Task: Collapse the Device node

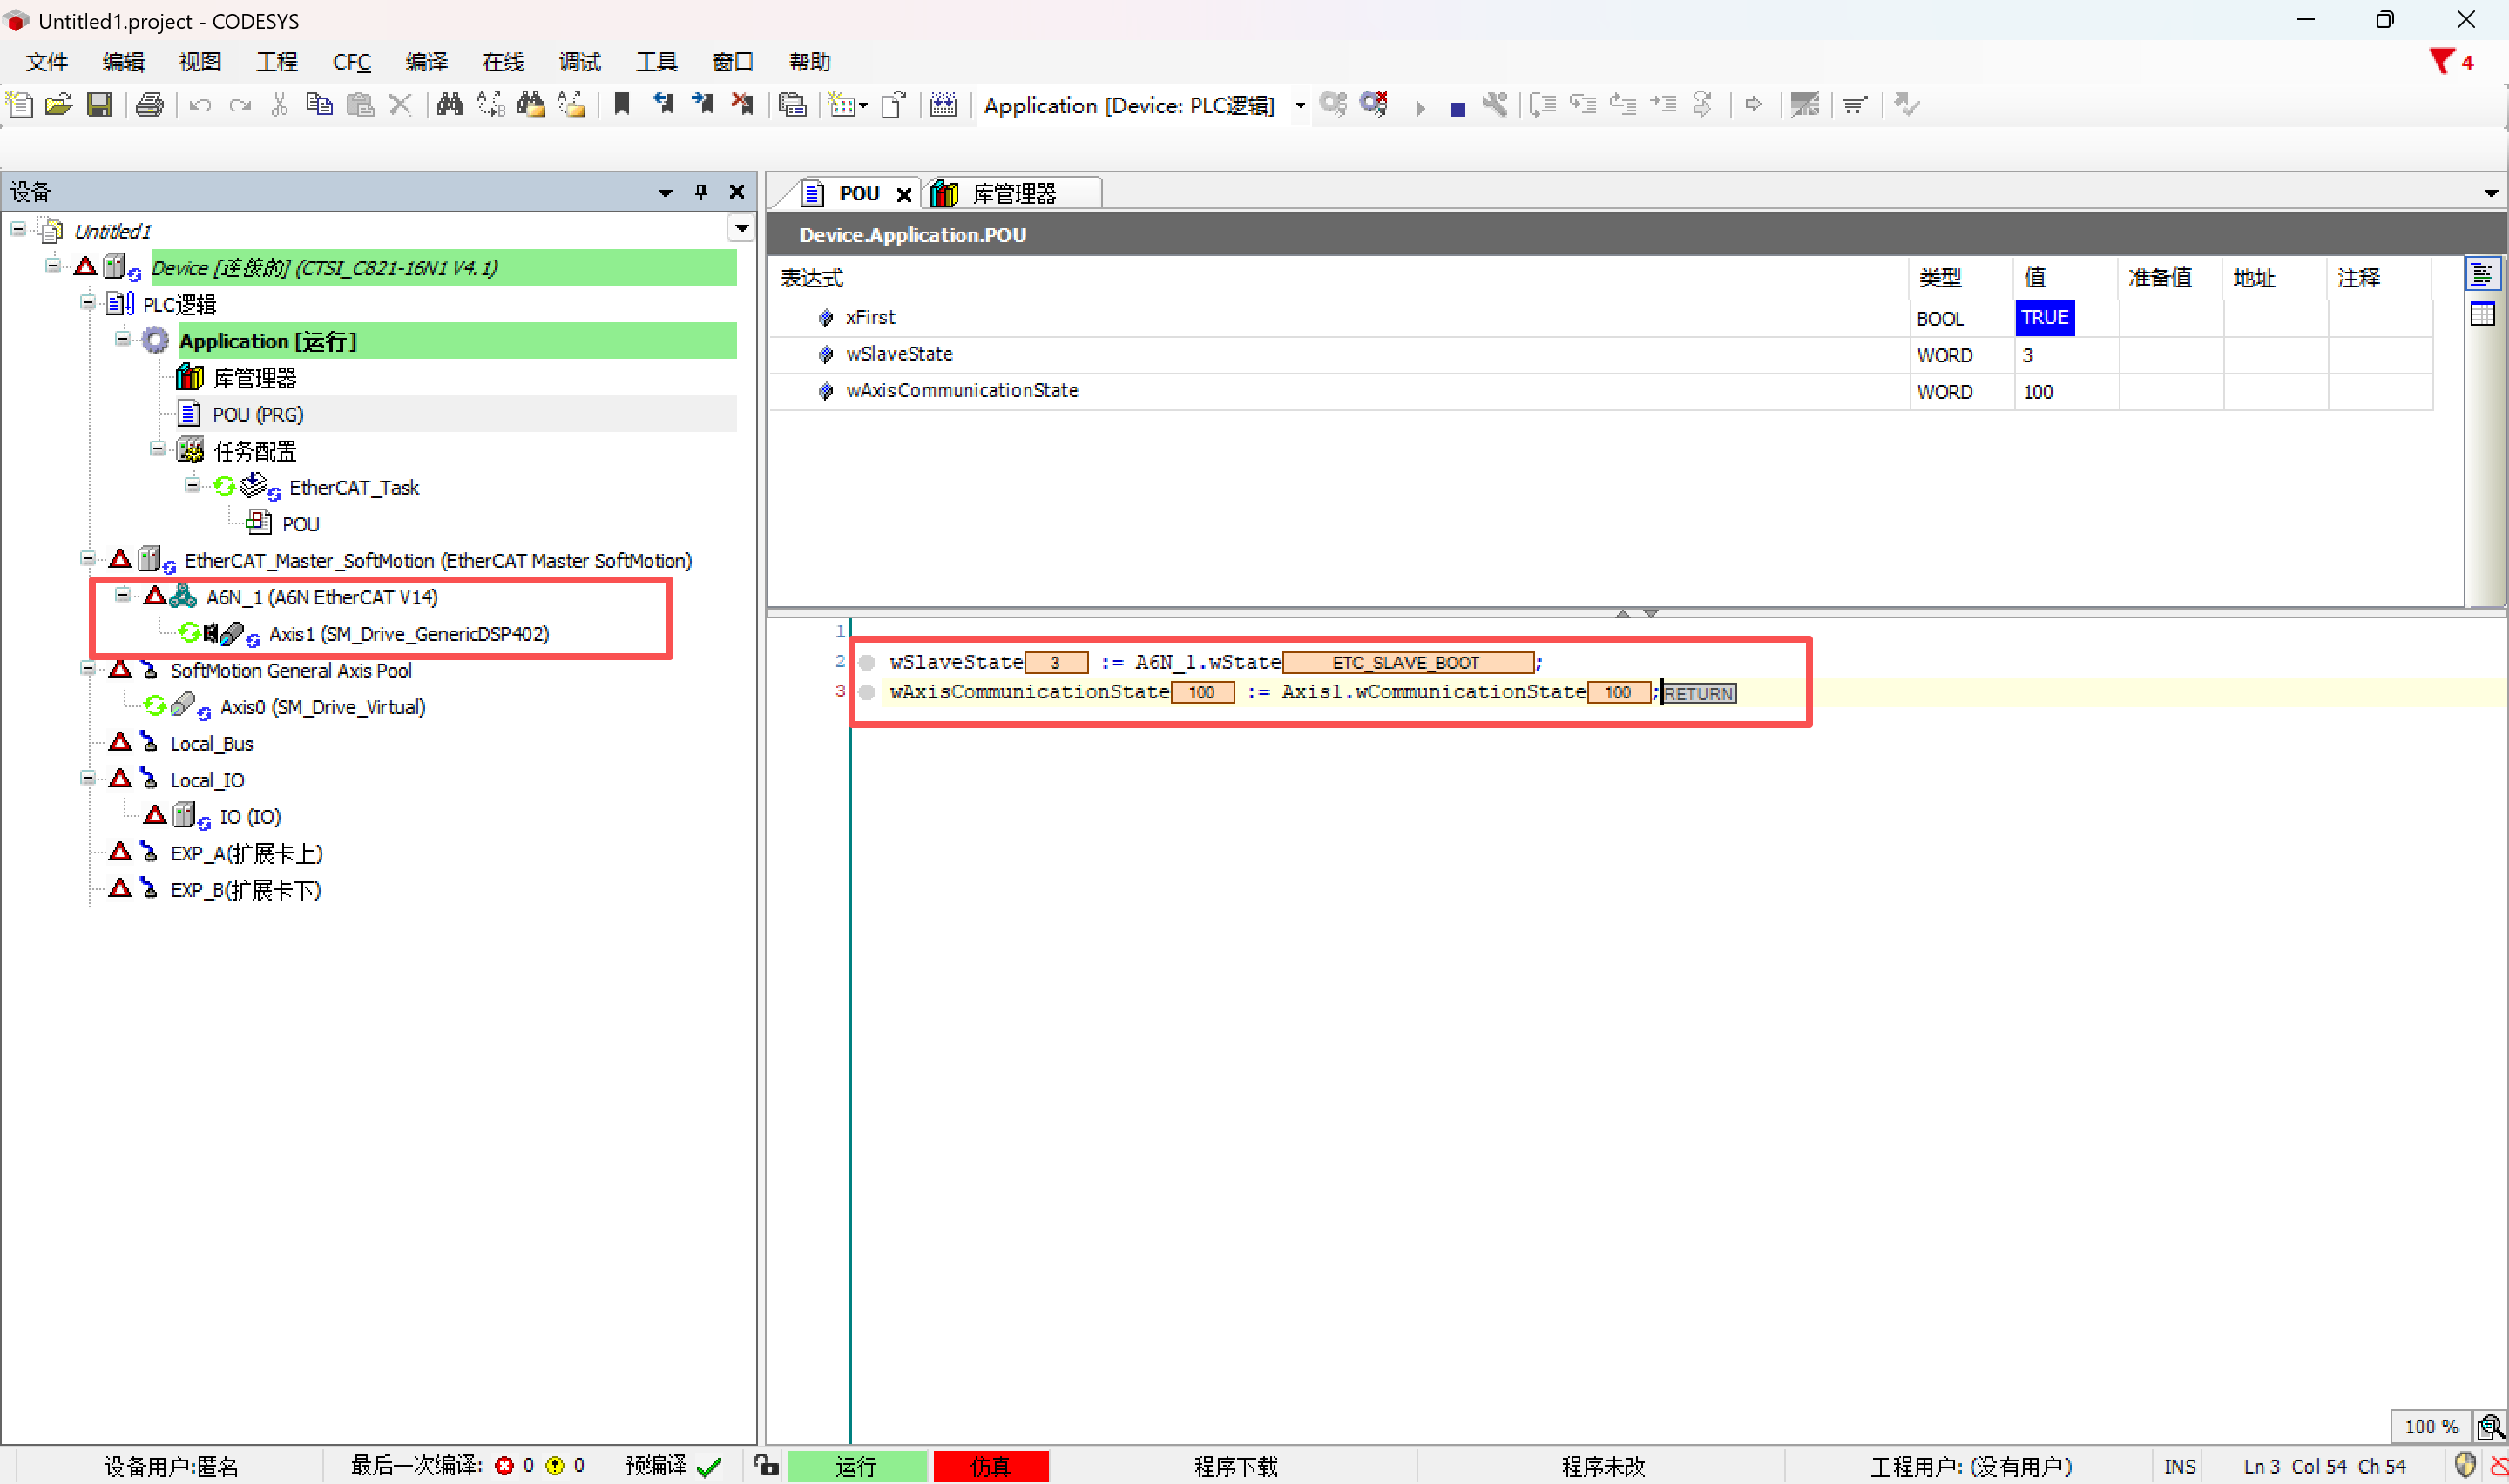Action: pyautogui.click(x=53, y=265)
